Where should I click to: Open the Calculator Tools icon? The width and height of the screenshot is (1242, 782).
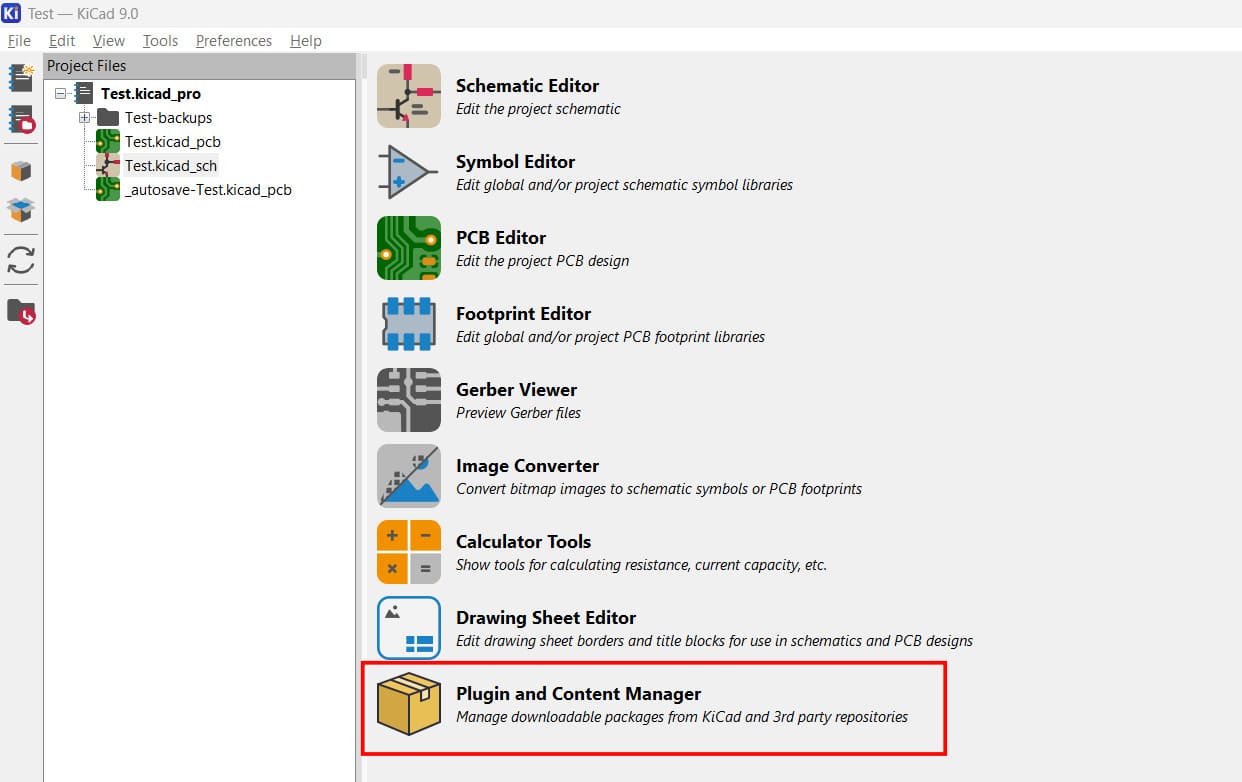pos(409,552)
